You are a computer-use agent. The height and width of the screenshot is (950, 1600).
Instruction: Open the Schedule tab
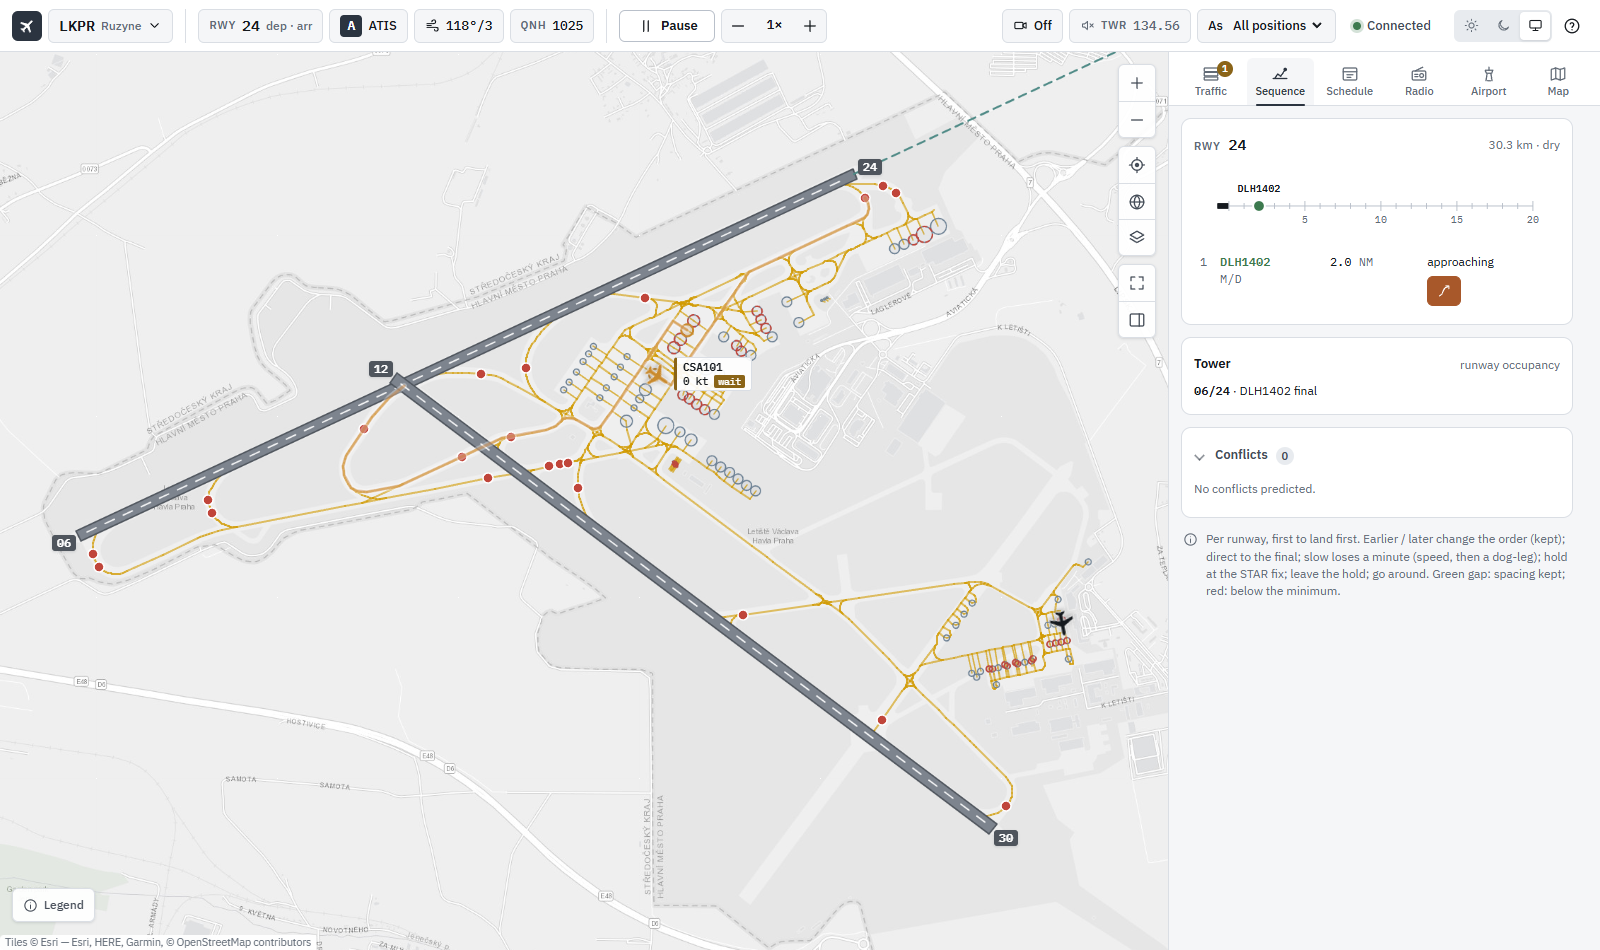1349,81
